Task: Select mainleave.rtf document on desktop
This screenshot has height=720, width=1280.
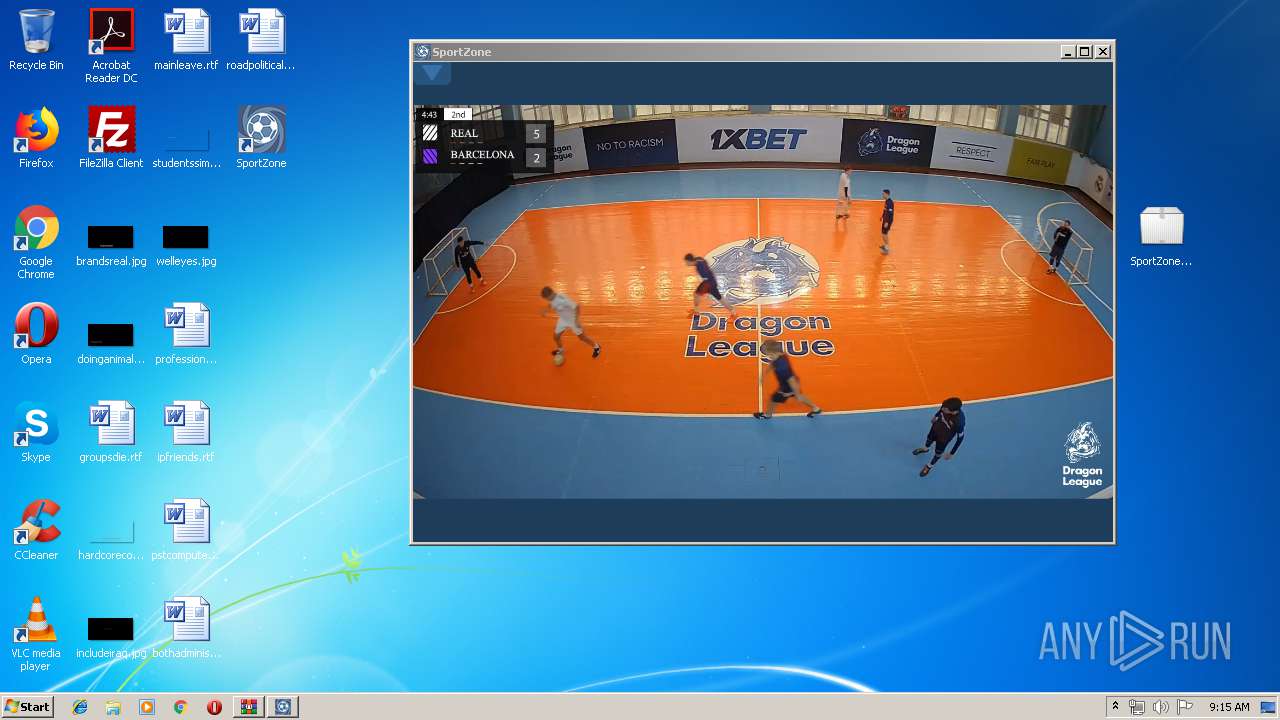Action: pos(186,40)
